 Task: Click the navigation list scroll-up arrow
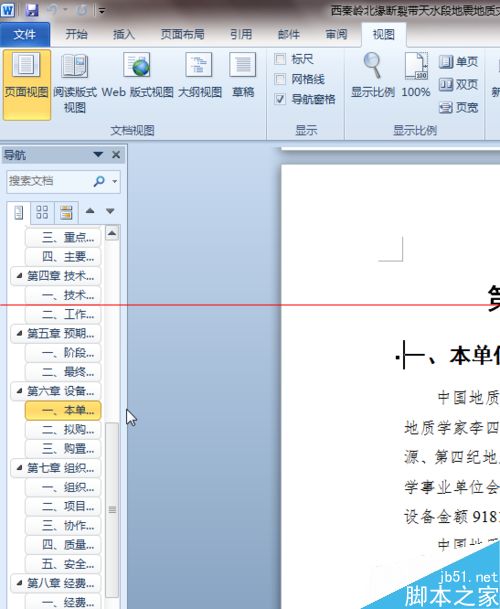click(112, 233)
